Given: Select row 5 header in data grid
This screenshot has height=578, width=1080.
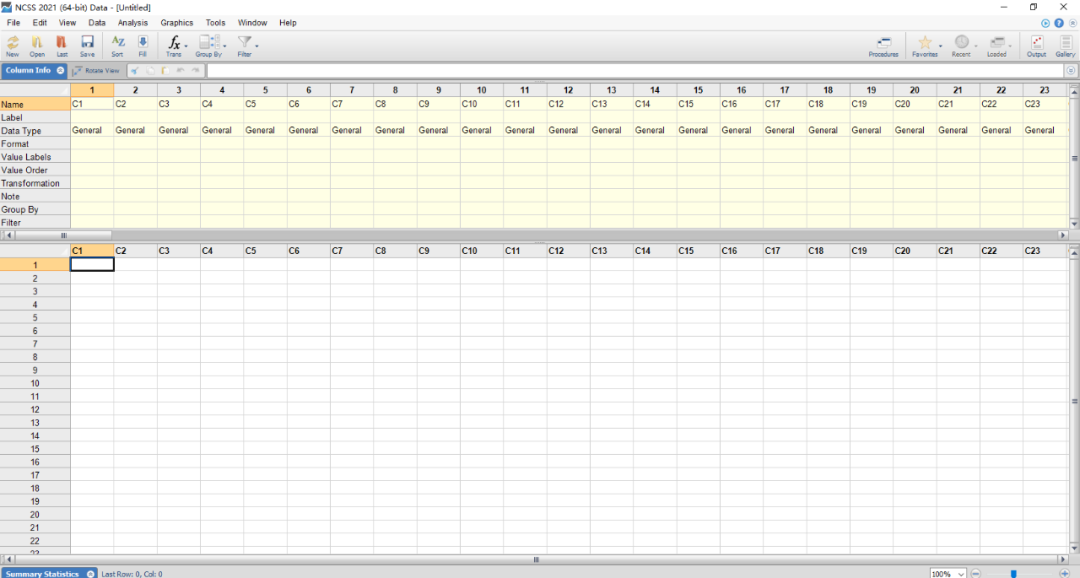Looking at the screenshot, I should pyautogui.click(x=35, y=317).
